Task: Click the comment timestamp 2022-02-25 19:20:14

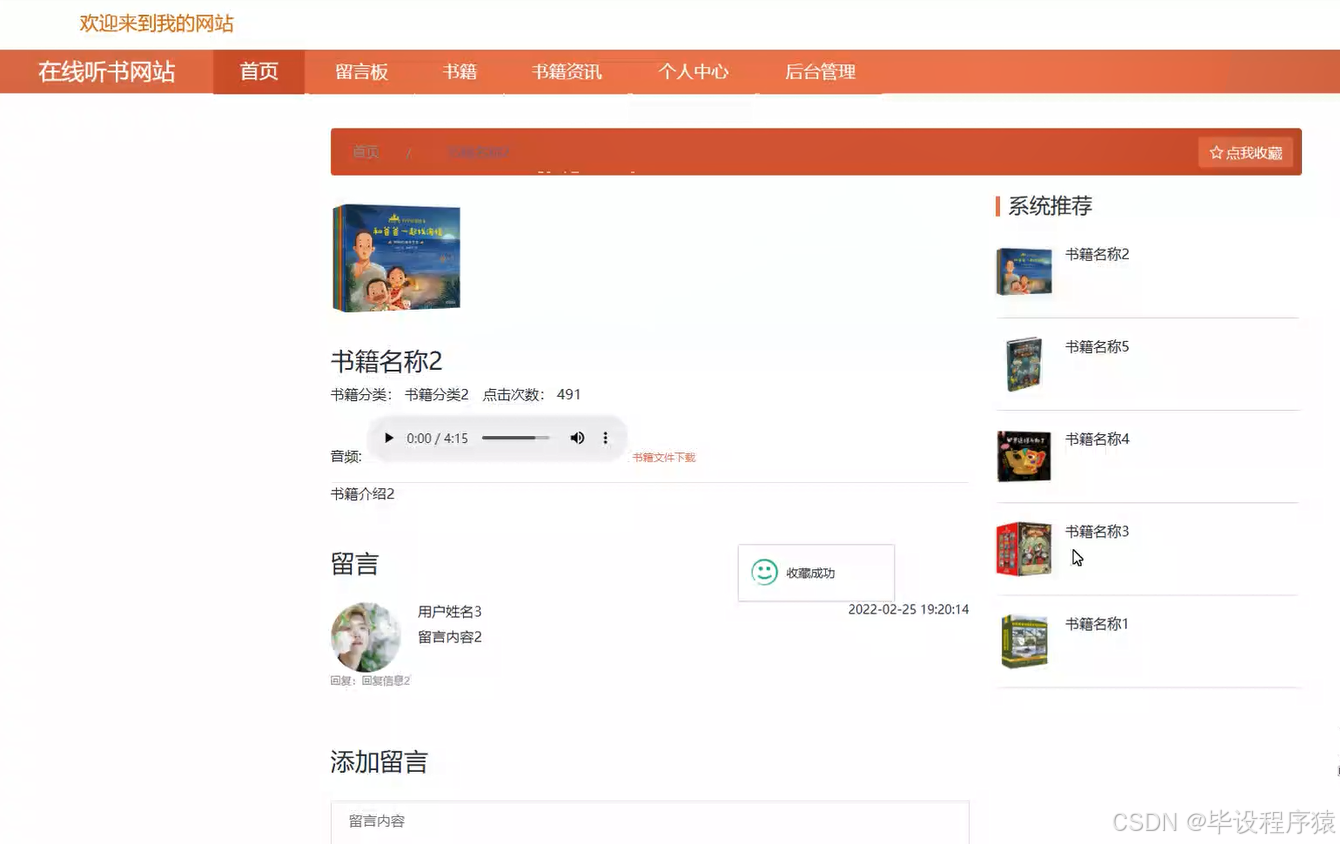Action: [908, 609]
